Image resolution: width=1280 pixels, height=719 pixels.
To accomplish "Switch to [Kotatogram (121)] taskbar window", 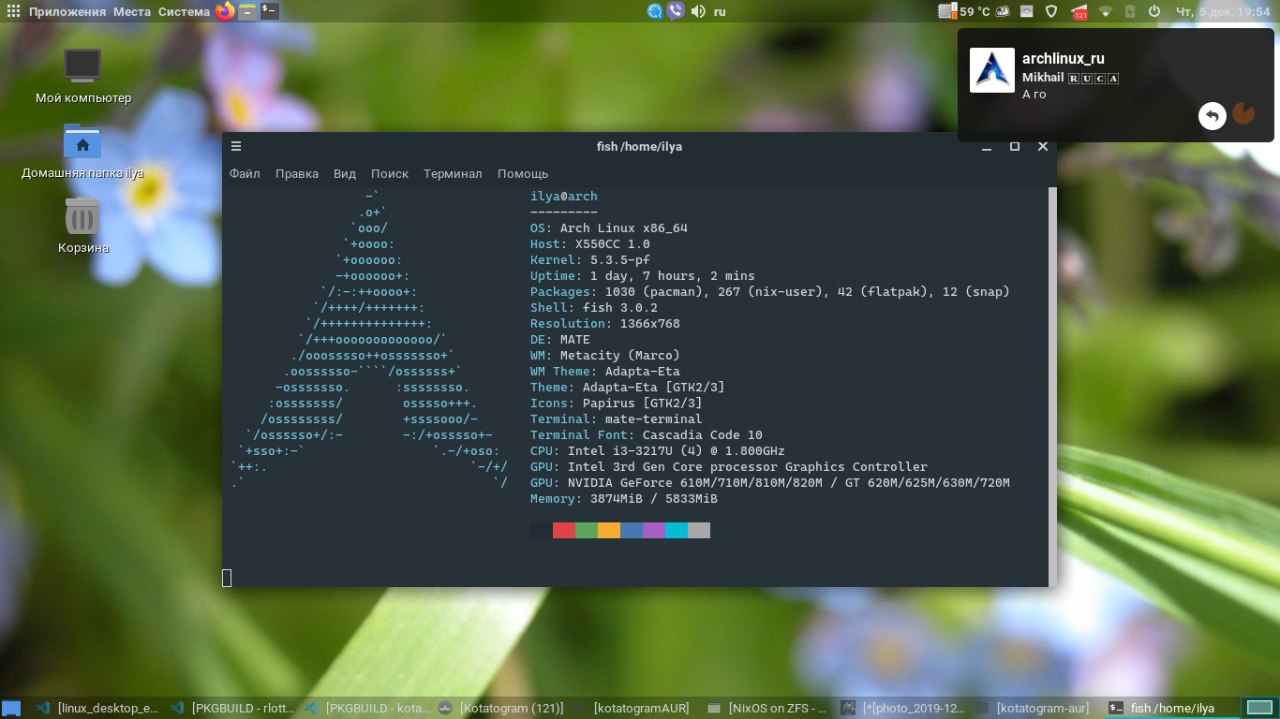I will point(499,708).
